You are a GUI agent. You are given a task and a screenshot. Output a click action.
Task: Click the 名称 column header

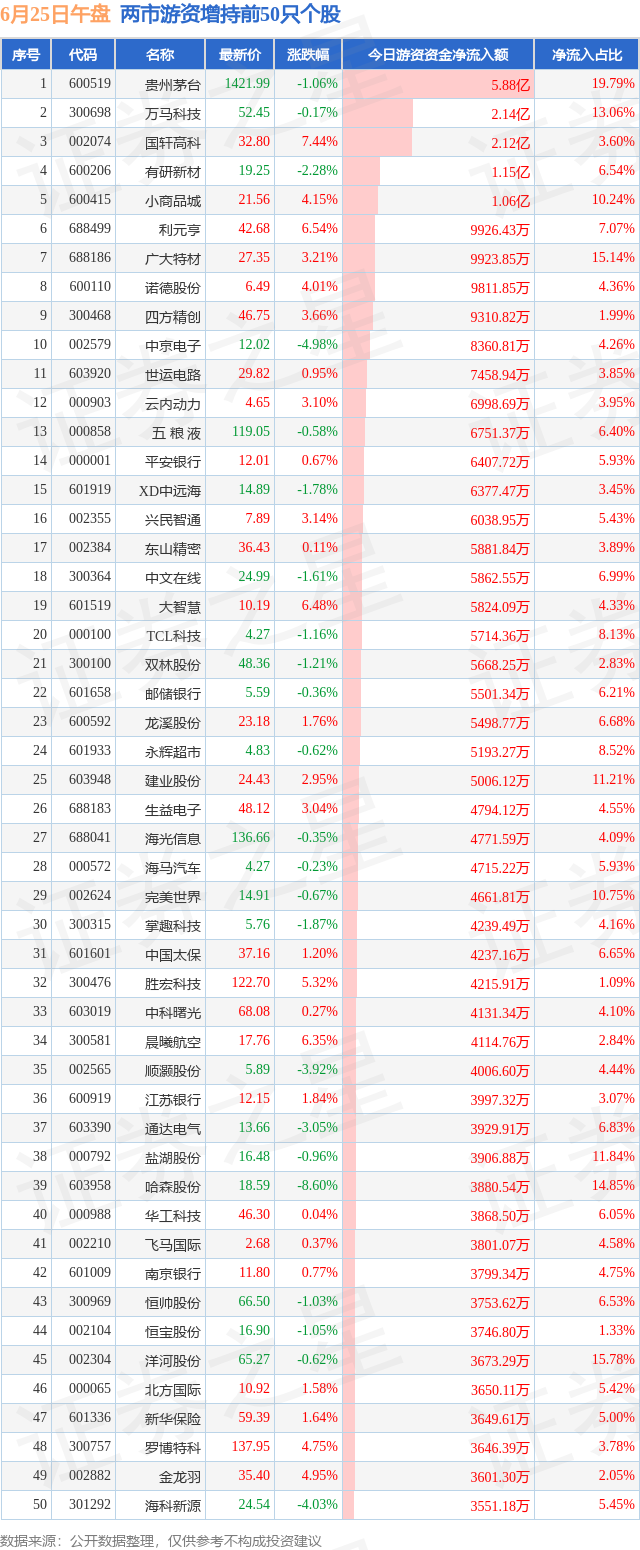(160, 55)
